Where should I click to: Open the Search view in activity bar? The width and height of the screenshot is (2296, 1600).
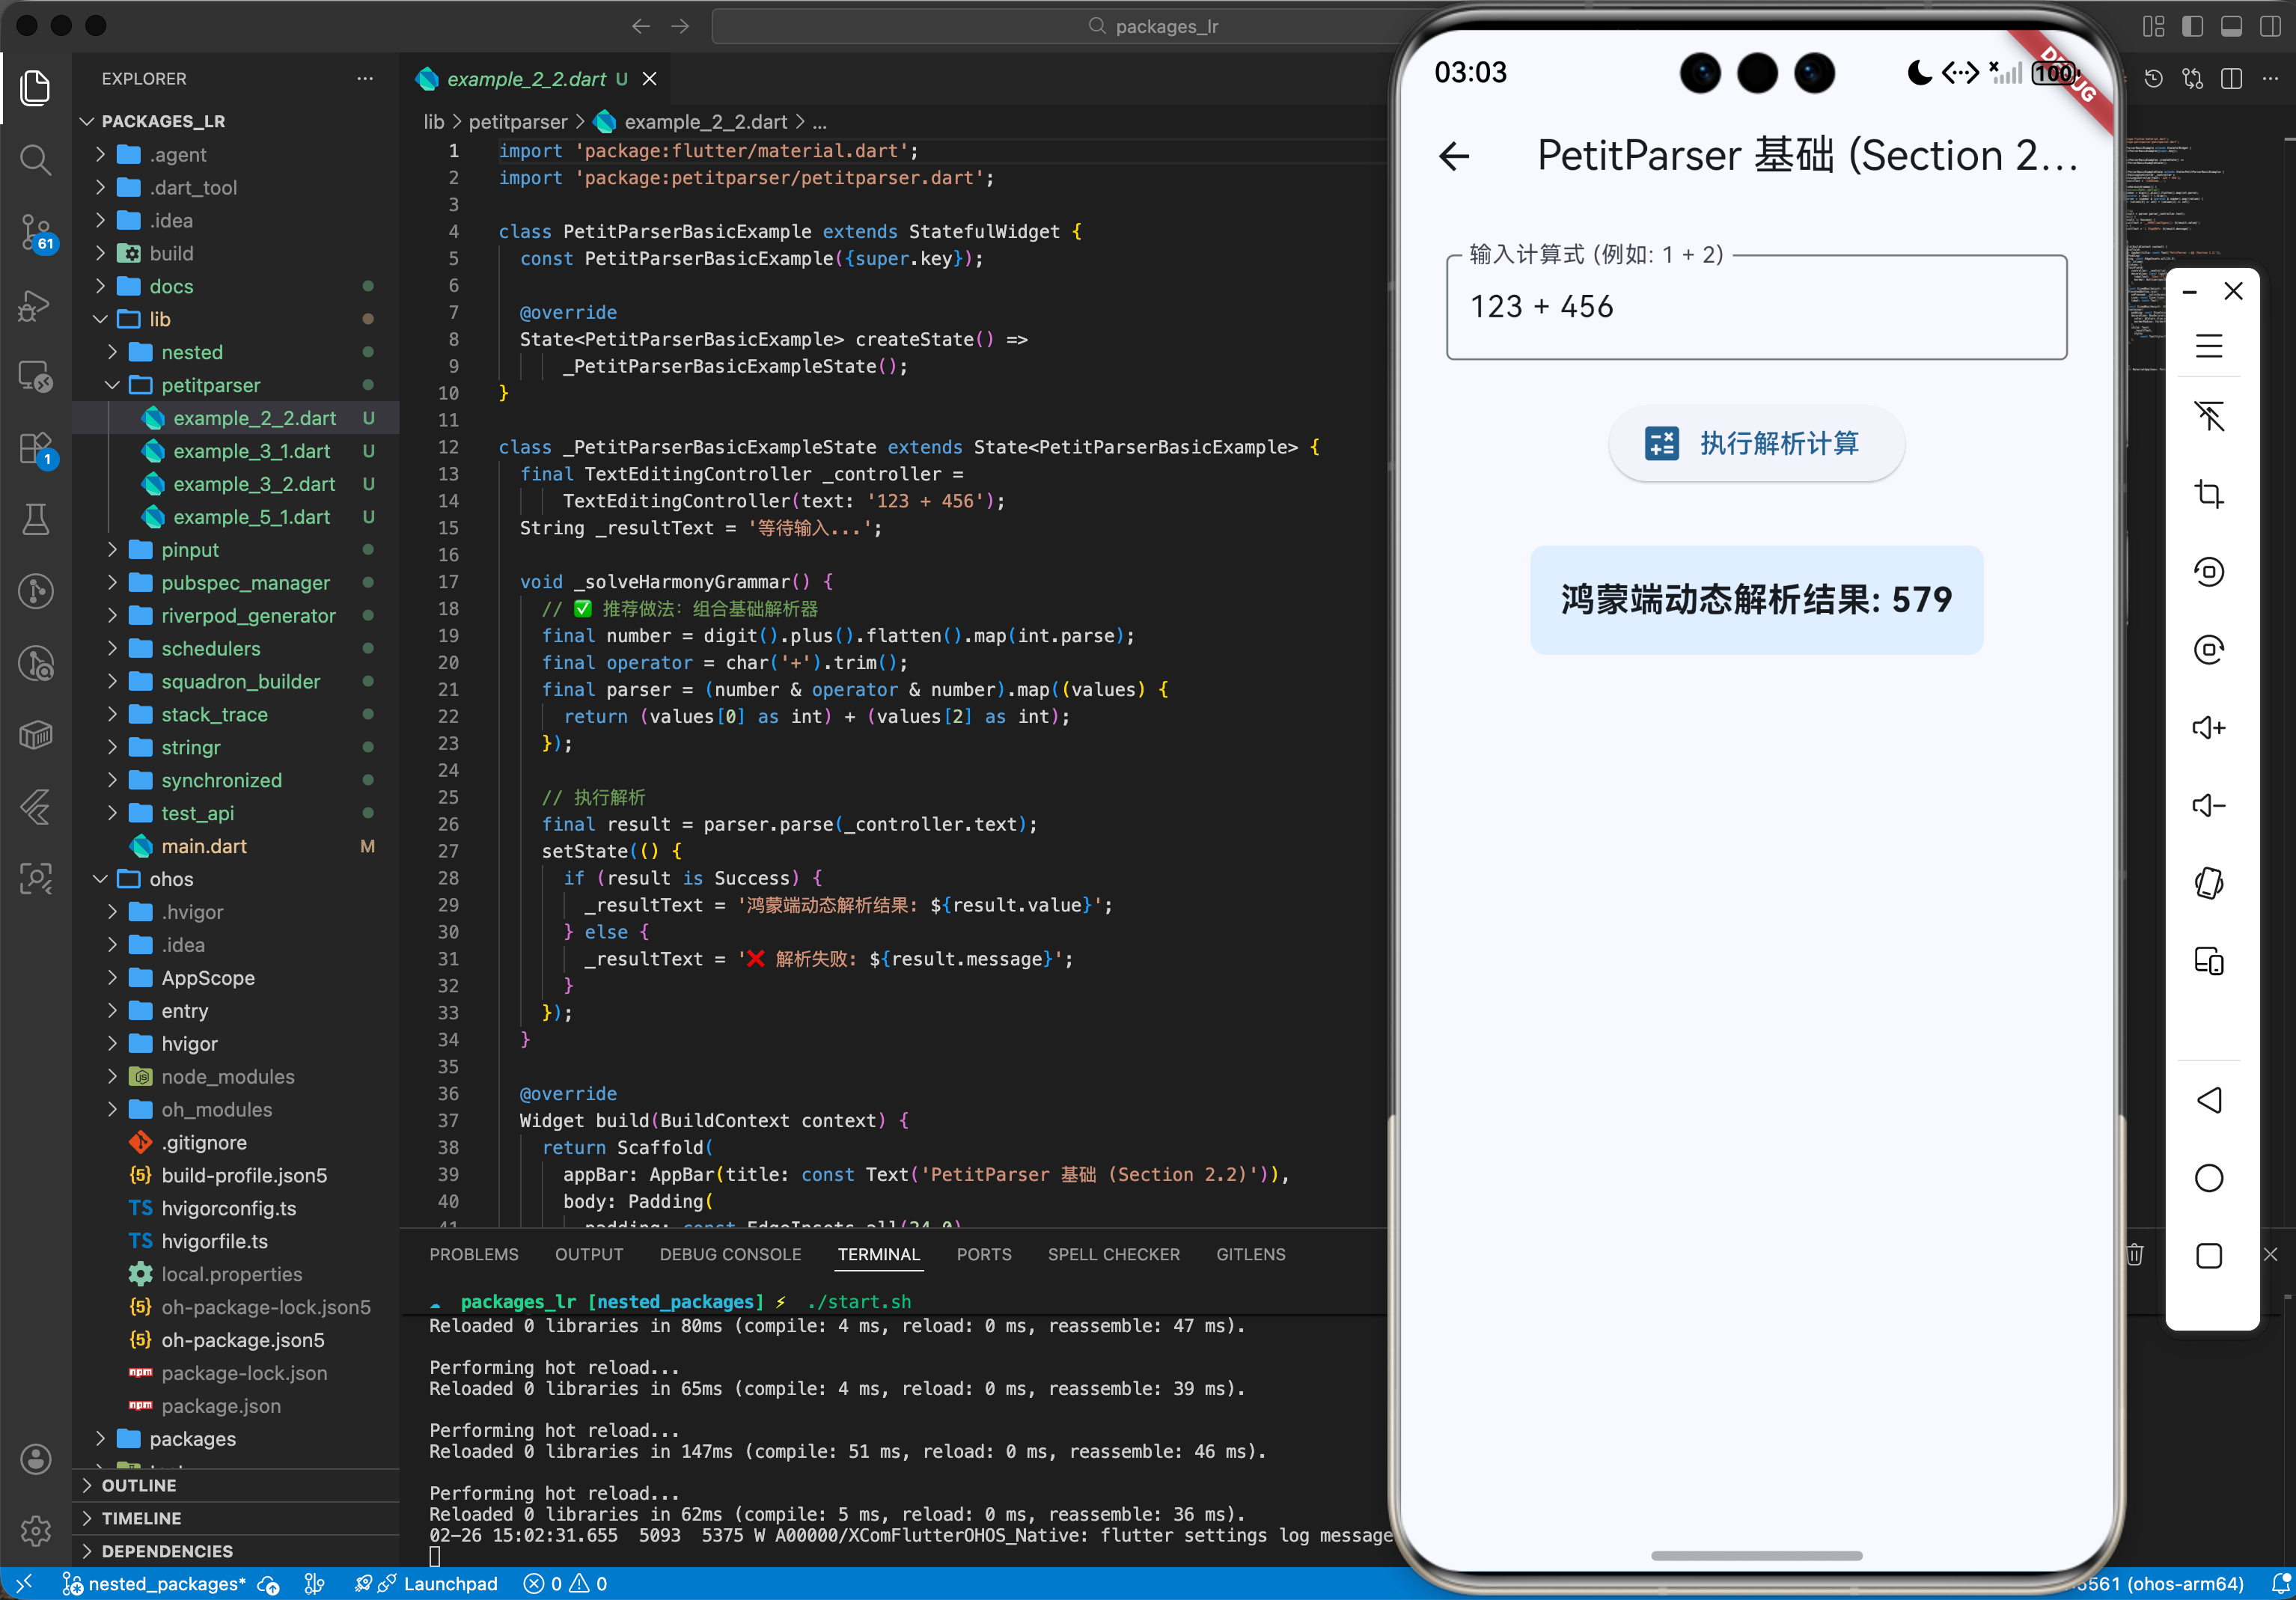(36, 160)
